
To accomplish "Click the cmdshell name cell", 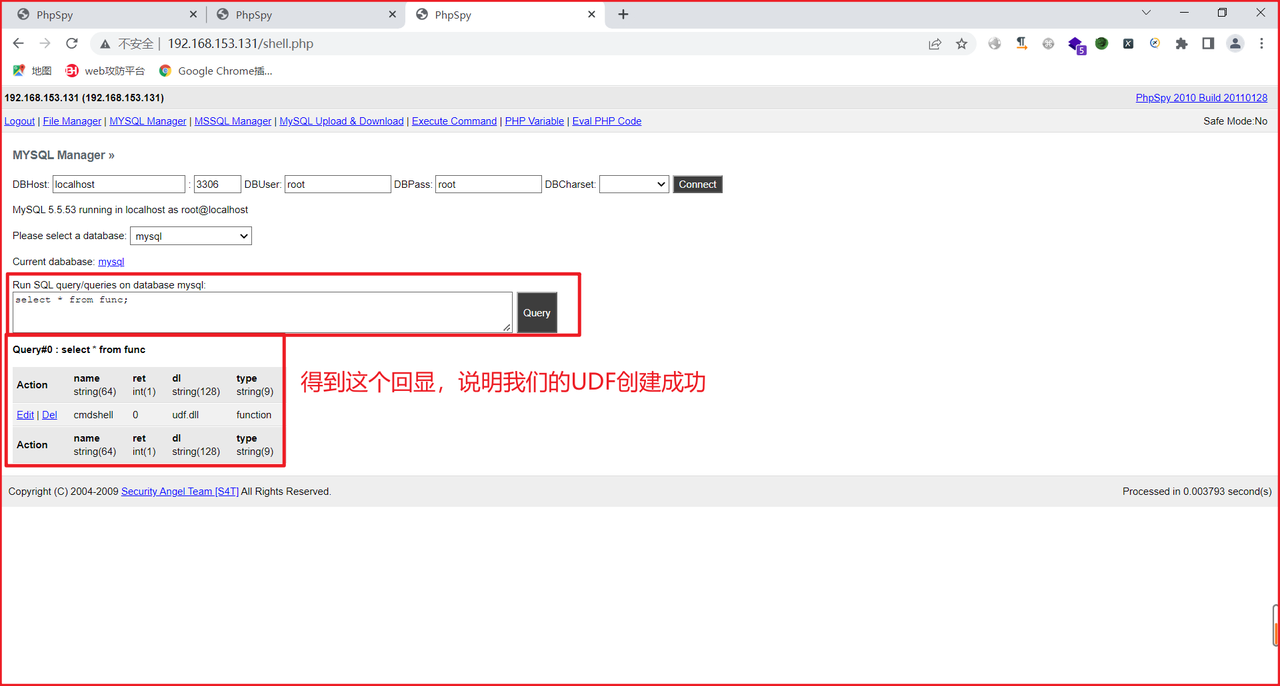I will pyautogui.click(x=94, y=415).
